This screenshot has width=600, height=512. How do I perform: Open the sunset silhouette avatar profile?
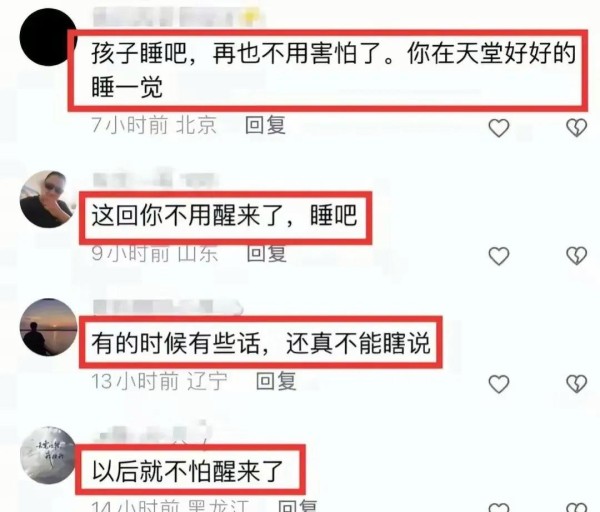pyautogui.click(x=48, y=327)
